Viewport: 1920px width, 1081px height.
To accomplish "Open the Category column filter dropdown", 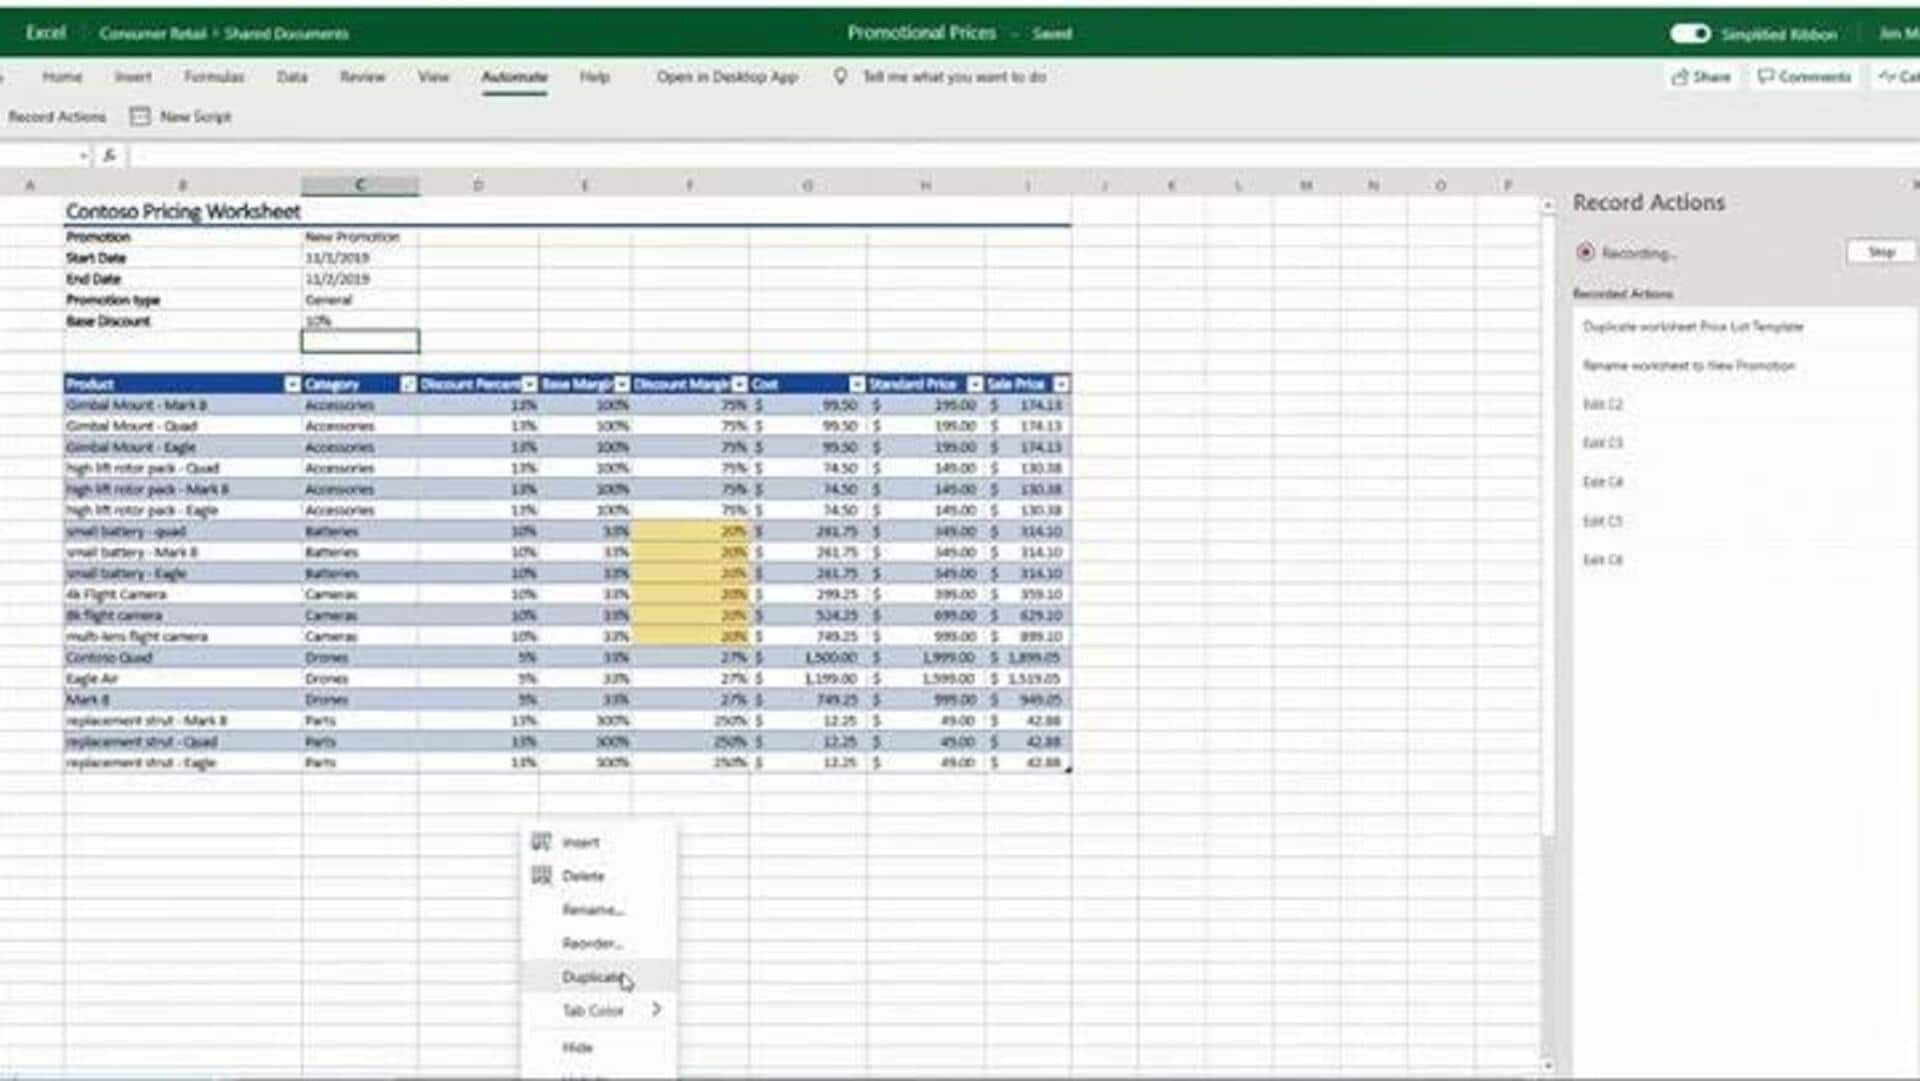I will pos(408,384).
